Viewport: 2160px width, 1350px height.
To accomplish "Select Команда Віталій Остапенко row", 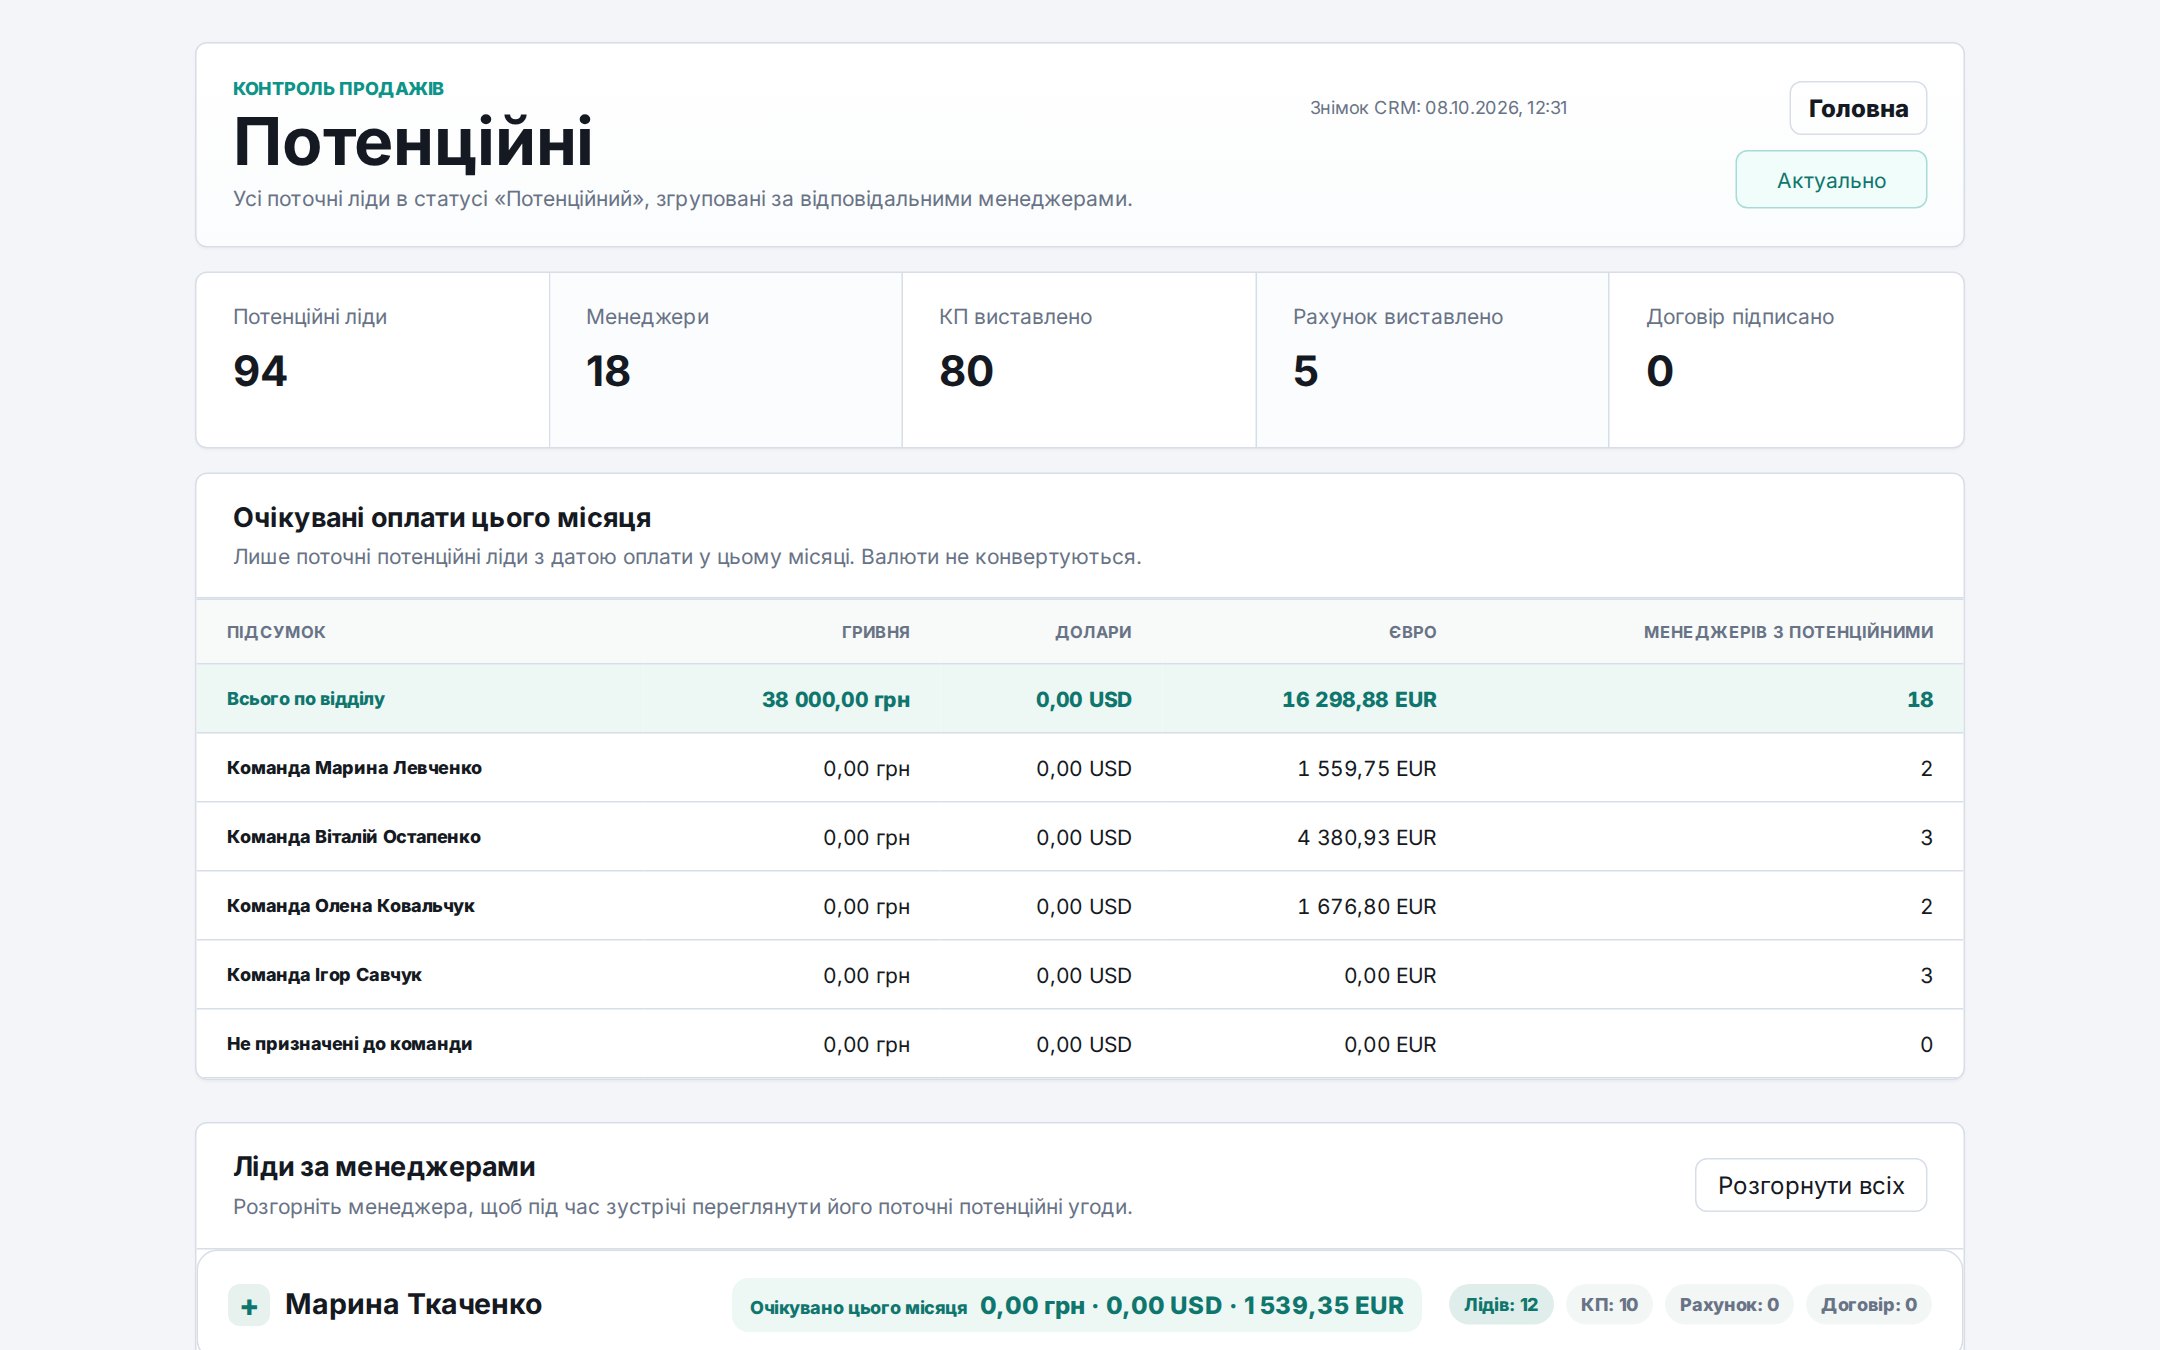I will point(1080,837).
